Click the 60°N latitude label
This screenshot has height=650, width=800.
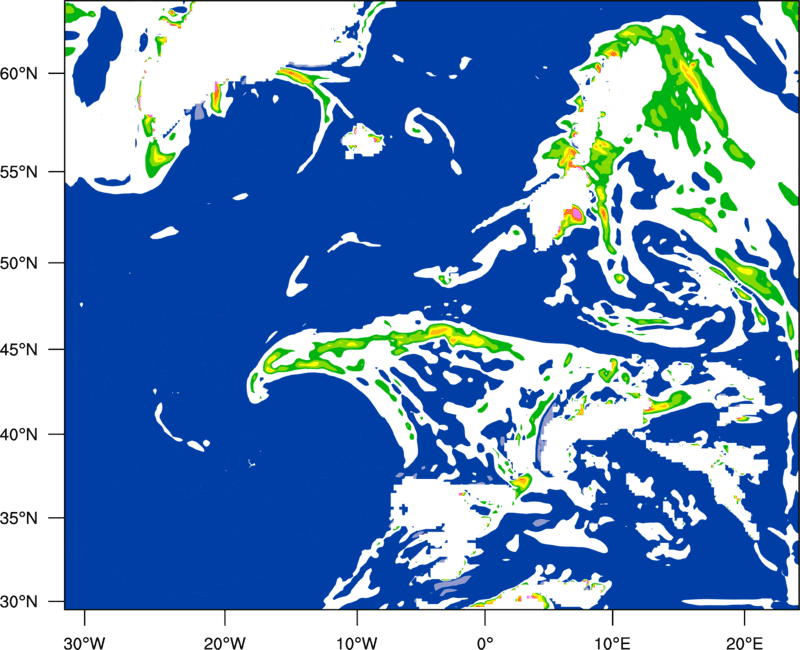tap(19, 73)
